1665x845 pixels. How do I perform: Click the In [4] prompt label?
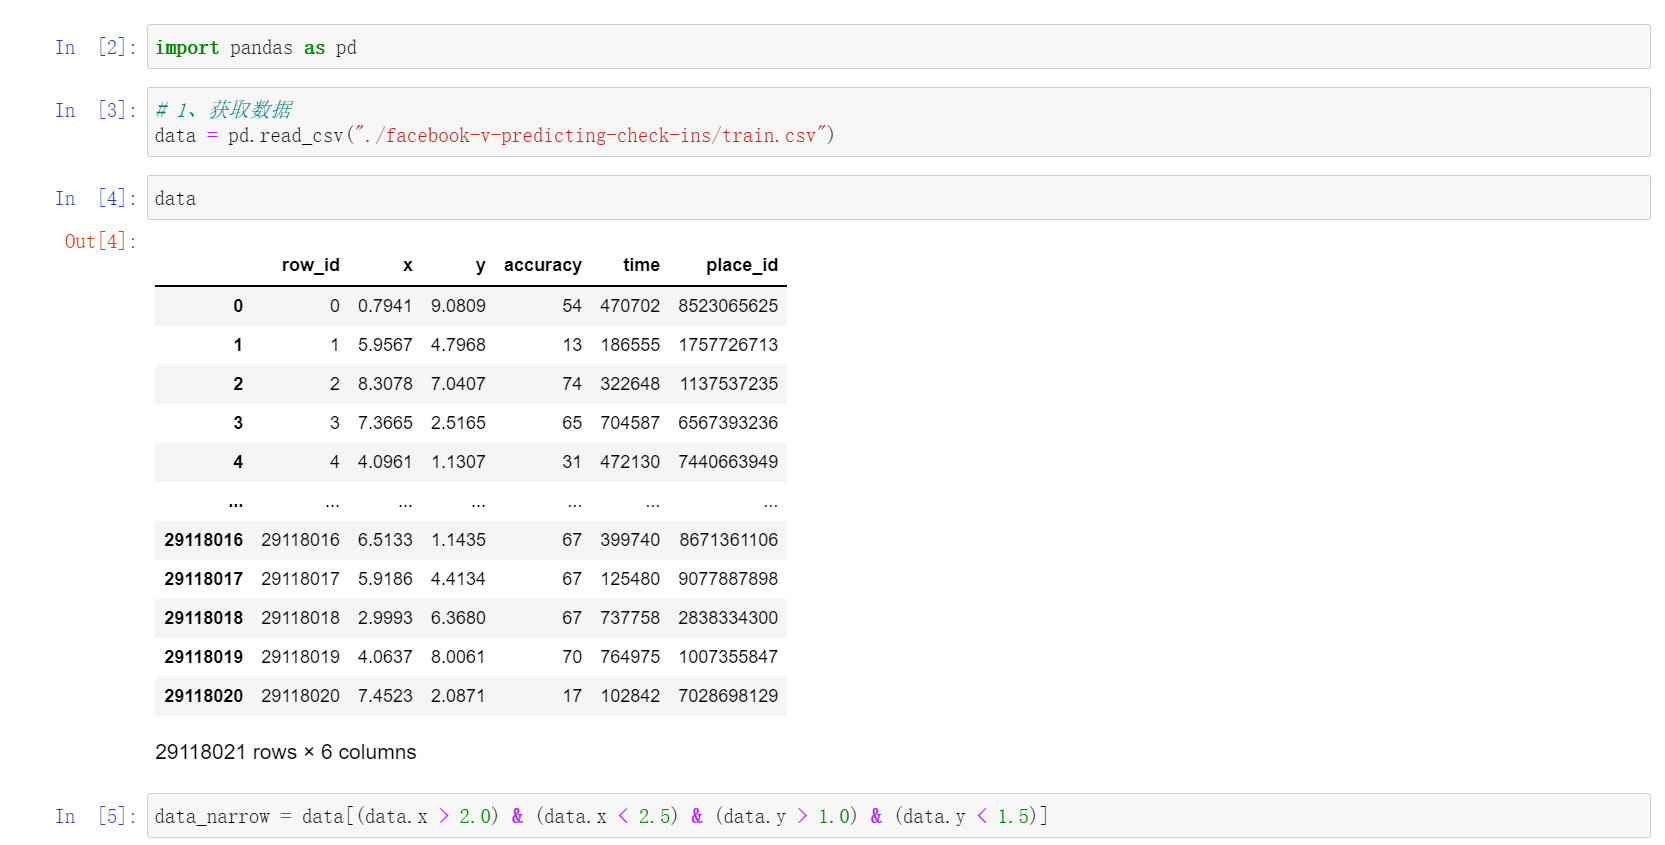click(96, 198)
